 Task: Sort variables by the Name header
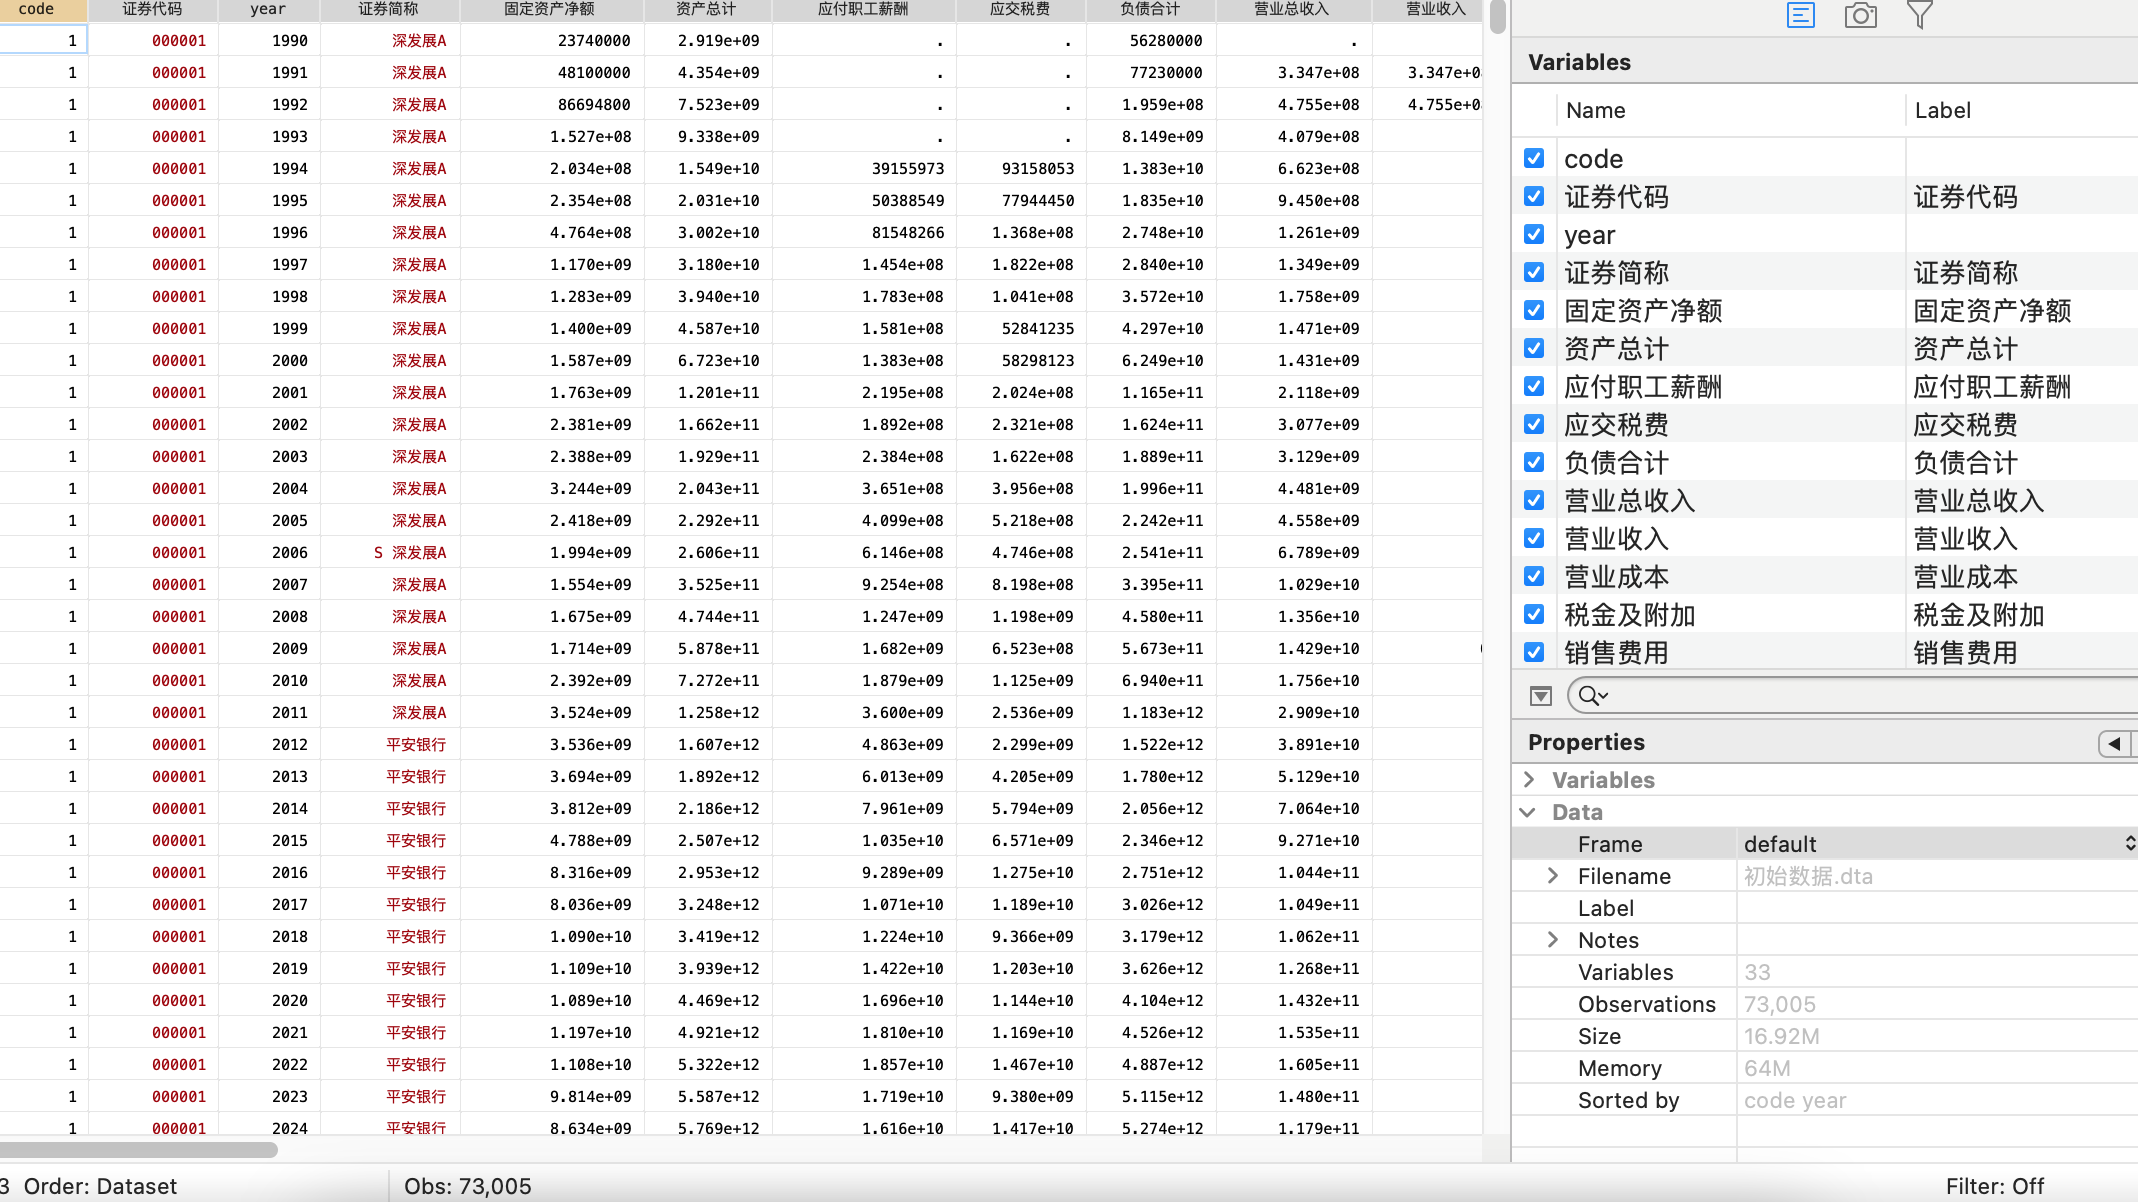1595,110
